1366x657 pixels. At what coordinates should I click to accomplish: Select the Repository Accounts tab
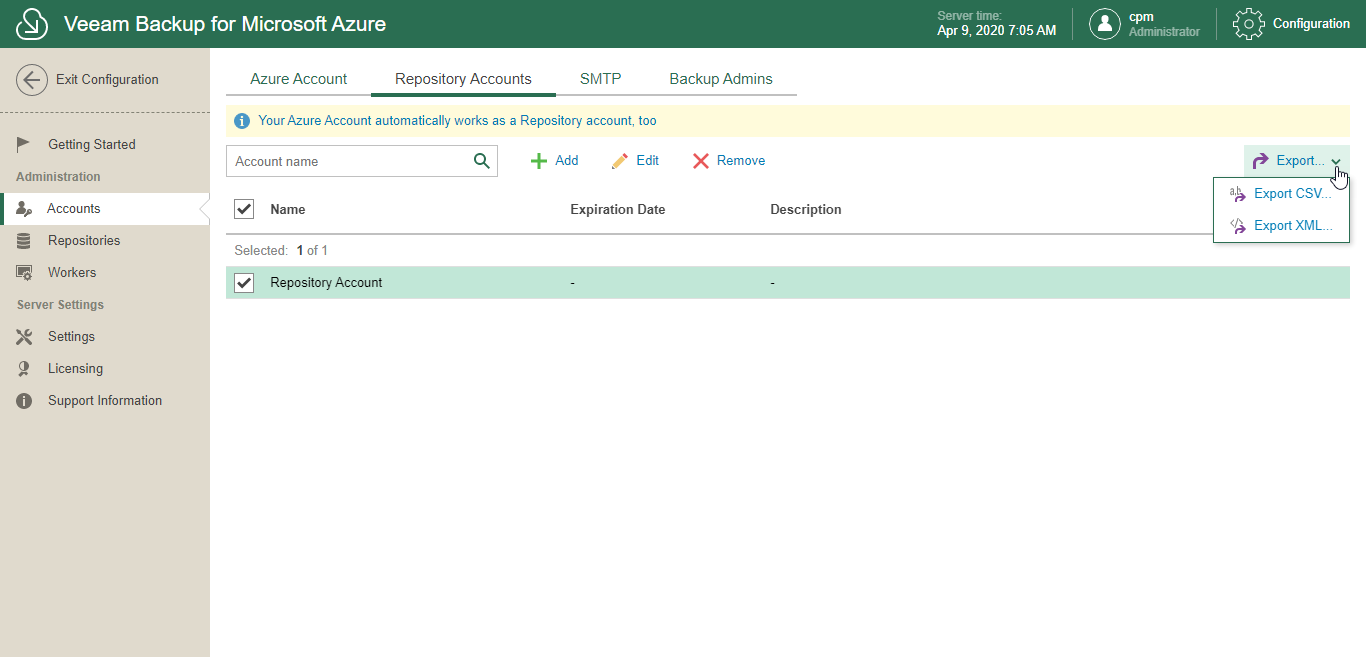463,79
